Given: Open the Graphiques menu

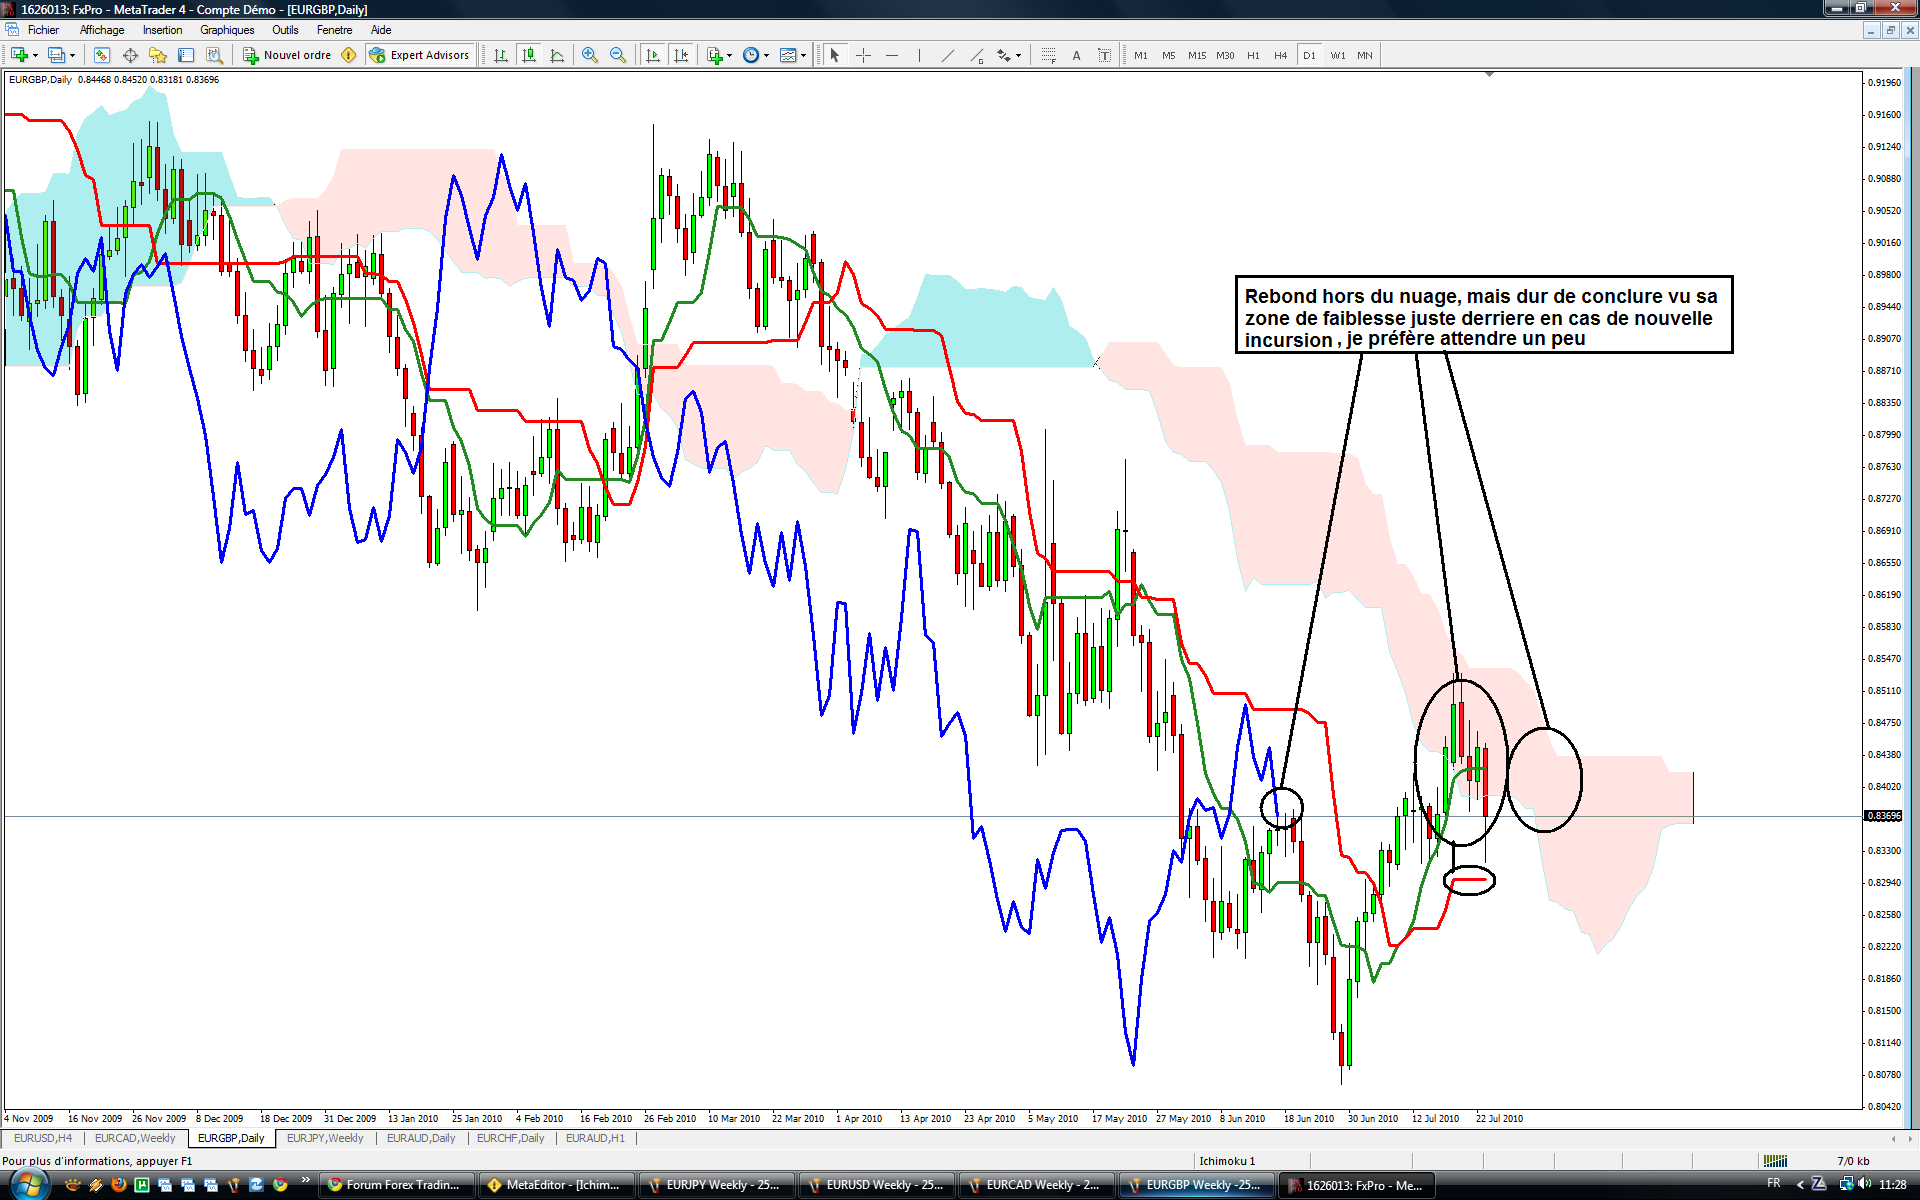Looking at the screenshot, I should click(227, 30).
